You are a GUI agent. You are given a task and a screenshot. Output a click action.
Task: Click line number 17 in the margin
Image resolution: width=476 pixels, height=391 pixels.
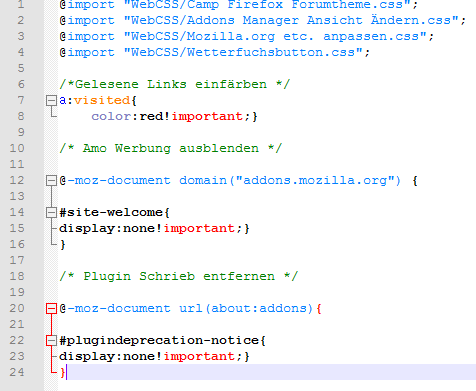[17, 260]
